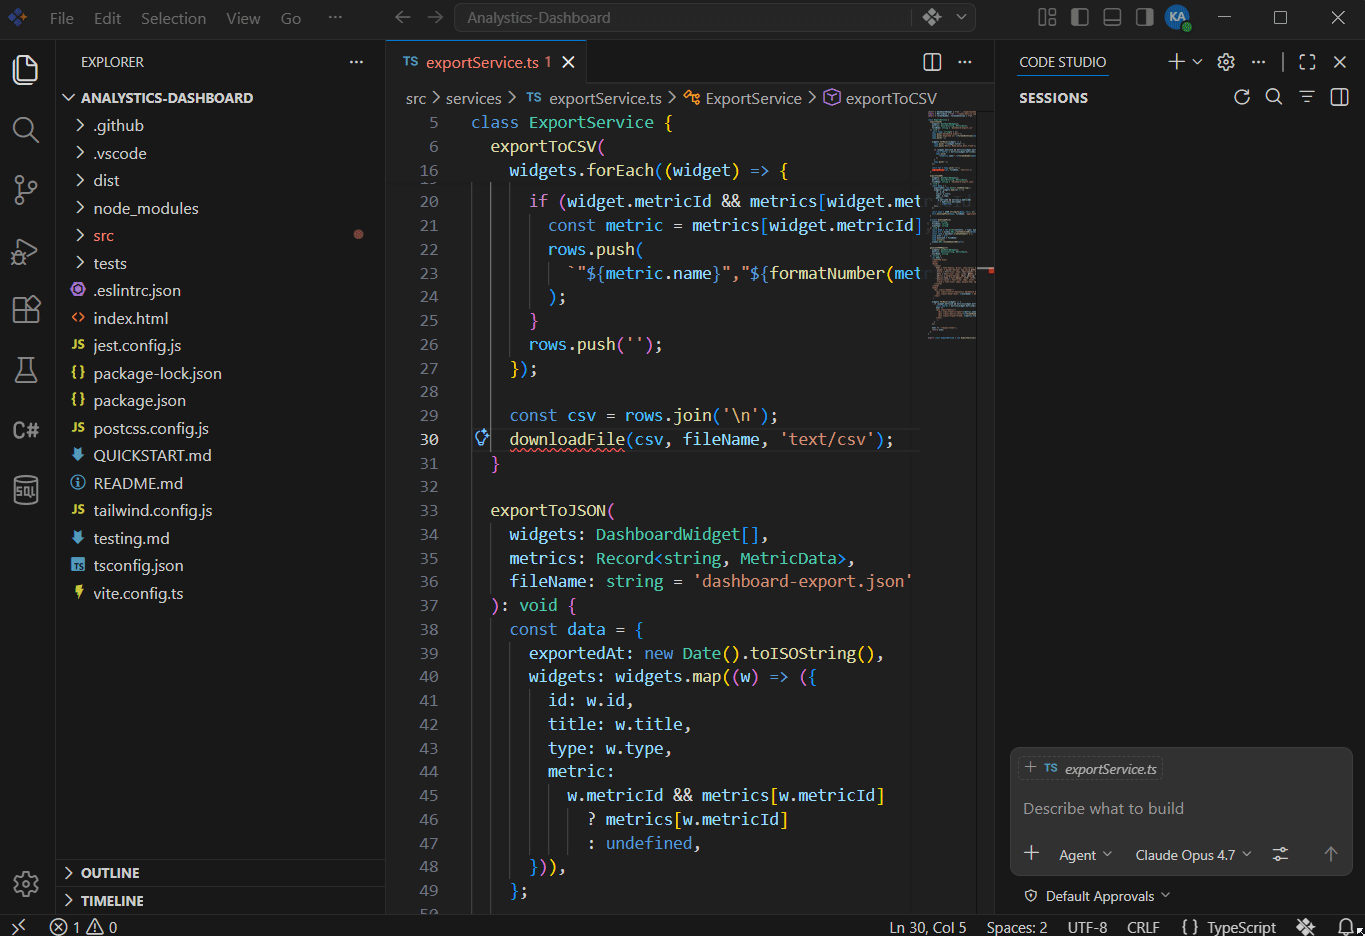The image size is (1365, 936).
Task: Open Code Studio settings gear
Action: coord(1226,62)
